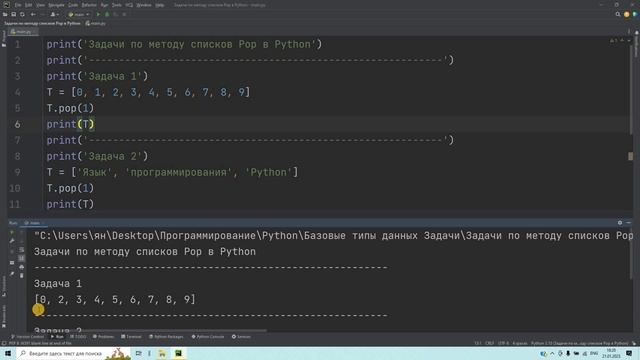The image size is (640, 360).
Task: Click the Open folder icon in toolbar
Action: pyautogui.click(x=5, y=14)
